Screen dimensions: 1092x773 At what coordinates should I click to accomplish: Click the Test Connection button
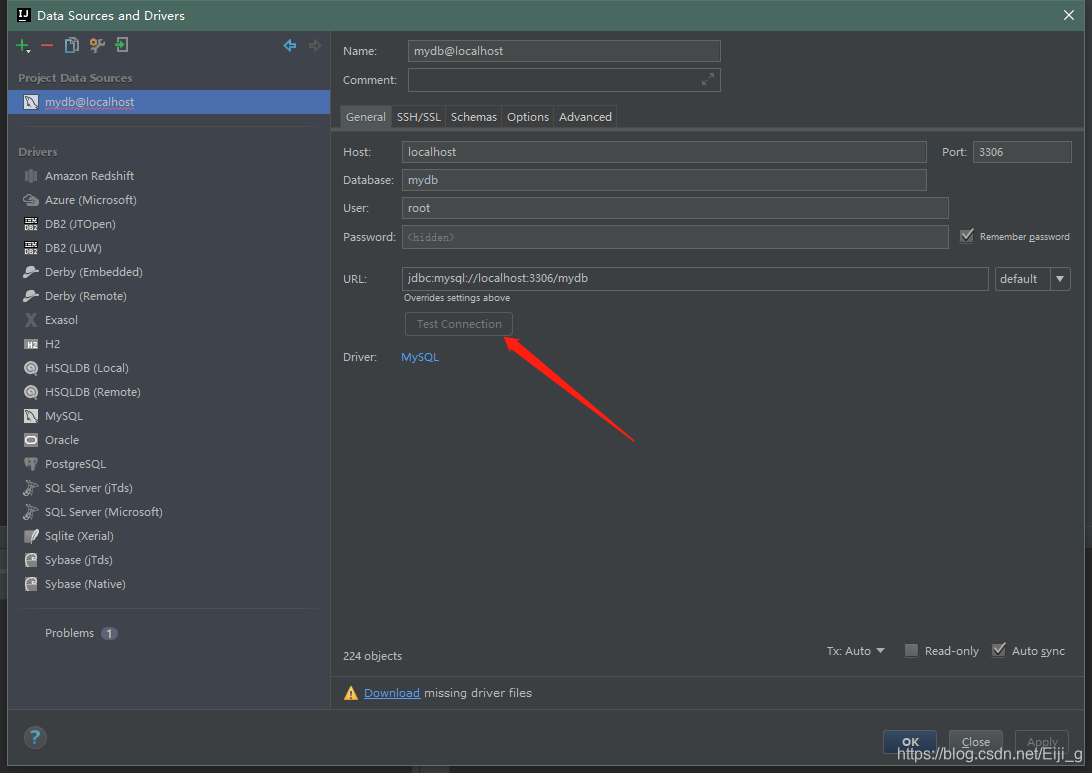tap(459, 324)
